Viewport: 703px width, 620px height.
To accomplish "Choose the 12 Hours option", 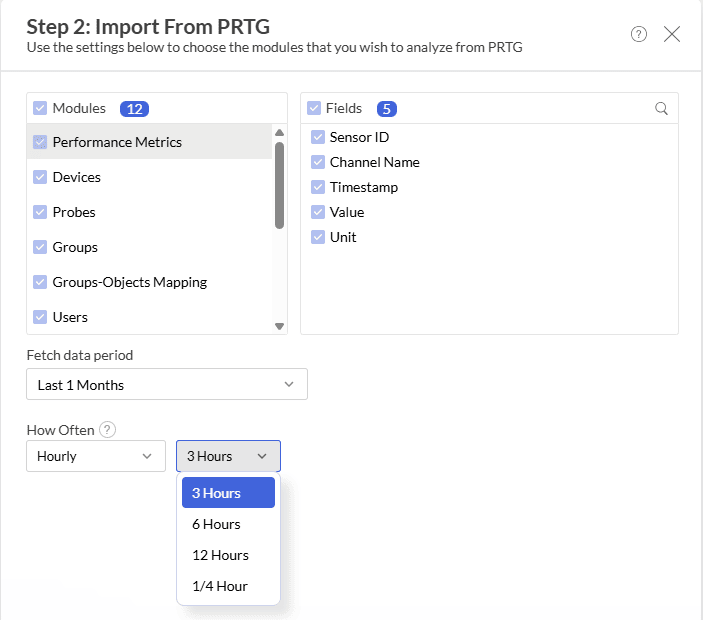I will [220, 555].
